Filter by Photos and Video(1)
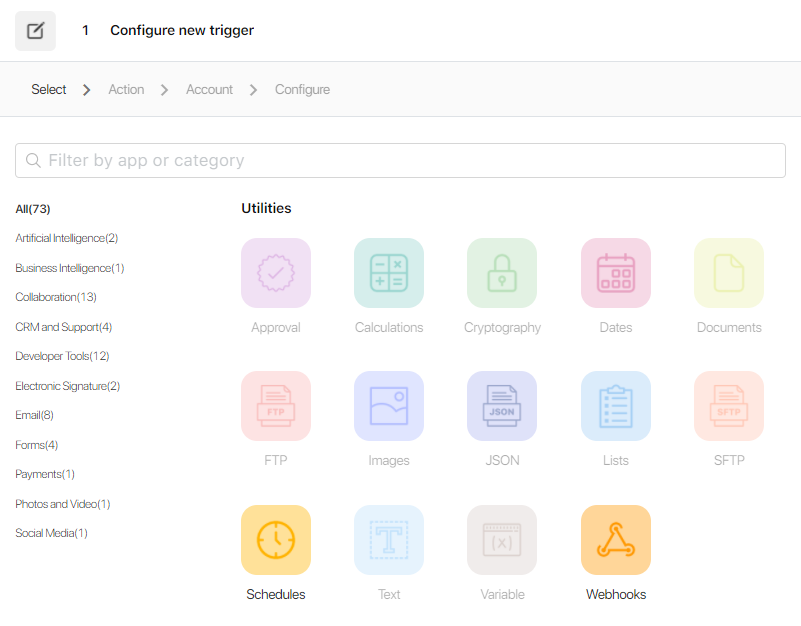Viewport: 801px width, 626px height. (x=63, y=504)
